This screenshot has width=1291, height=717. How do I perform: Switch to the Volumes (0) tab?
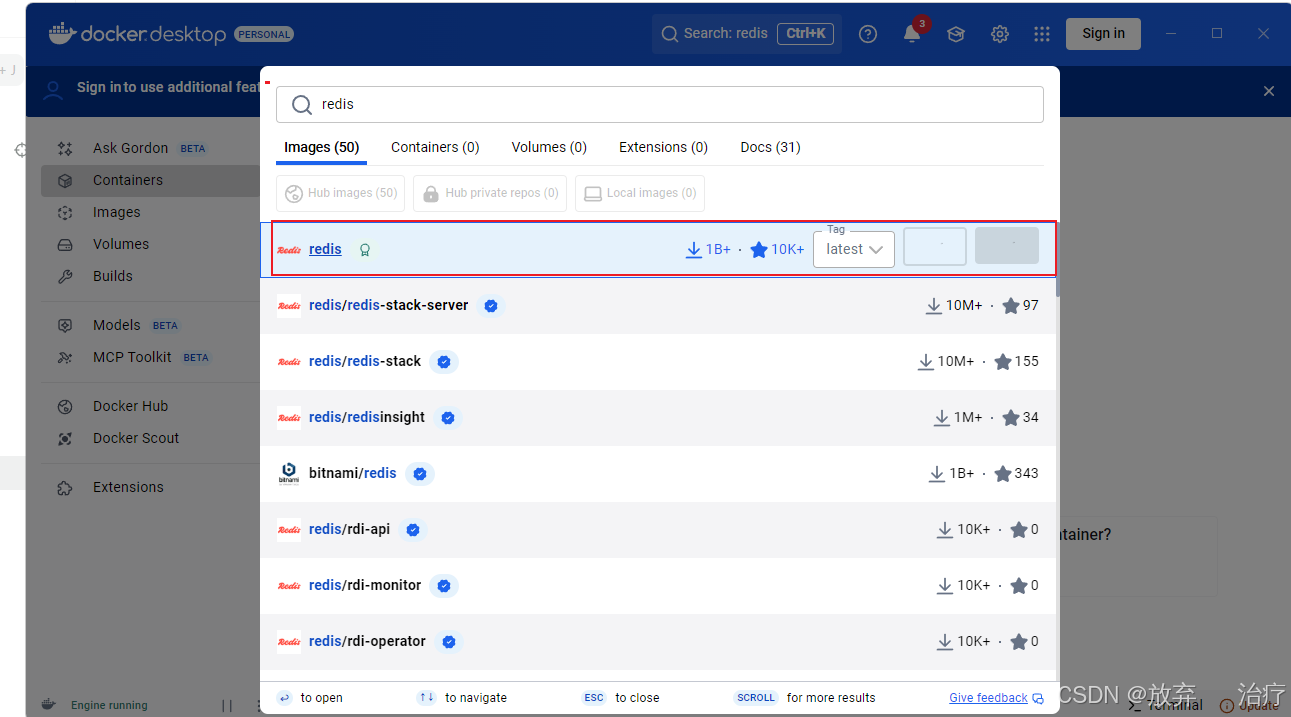(x=549, y=147)
